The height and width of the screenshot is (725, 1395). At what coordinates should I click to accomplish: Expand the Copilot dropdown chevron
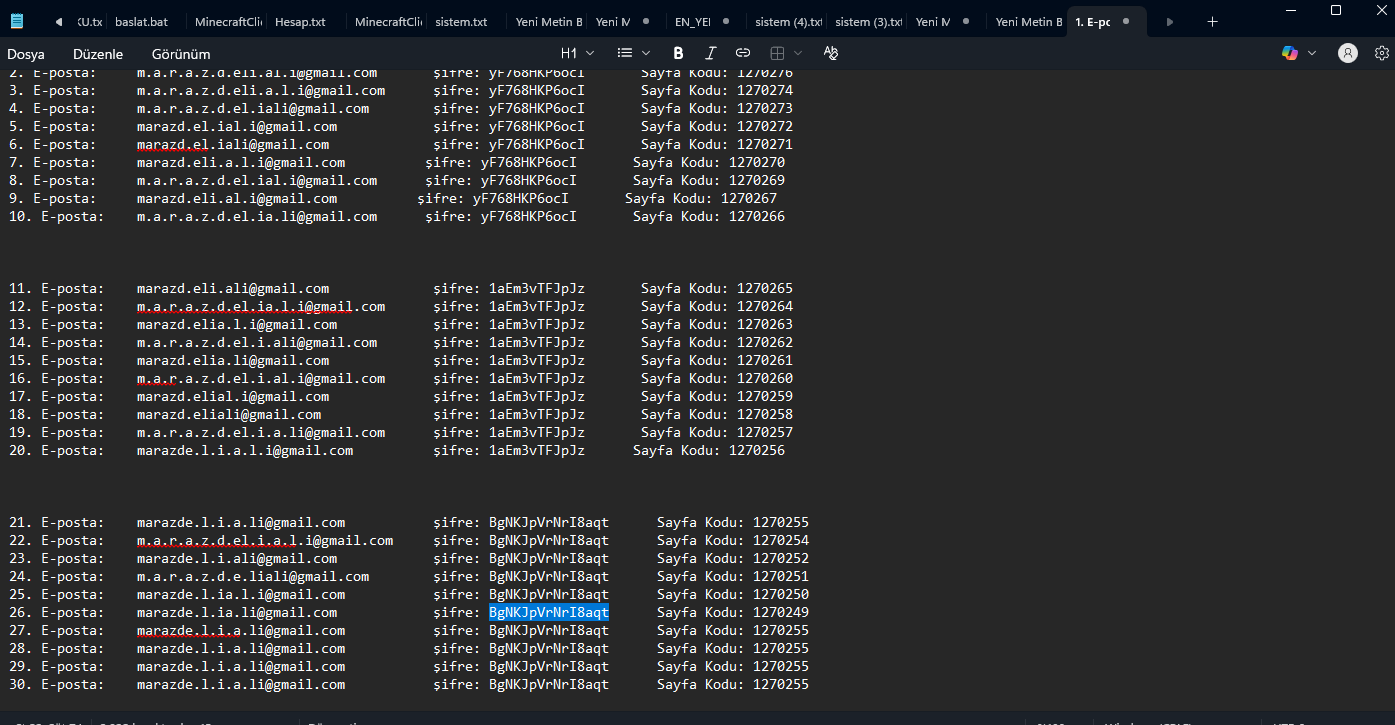coord(1312,53)
